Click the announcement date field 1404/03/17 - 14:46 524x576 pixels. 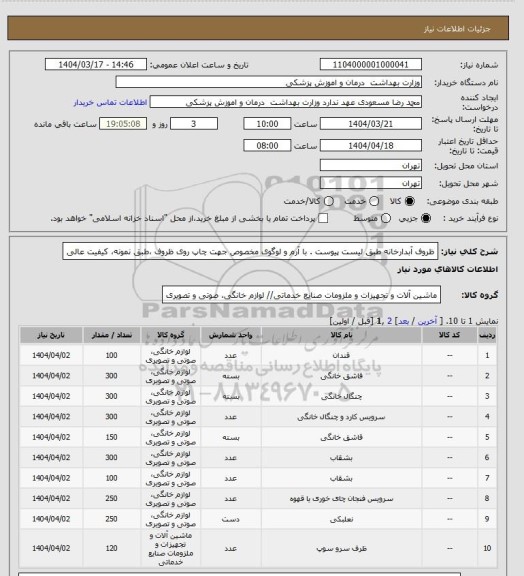click(x=96, y=64)
